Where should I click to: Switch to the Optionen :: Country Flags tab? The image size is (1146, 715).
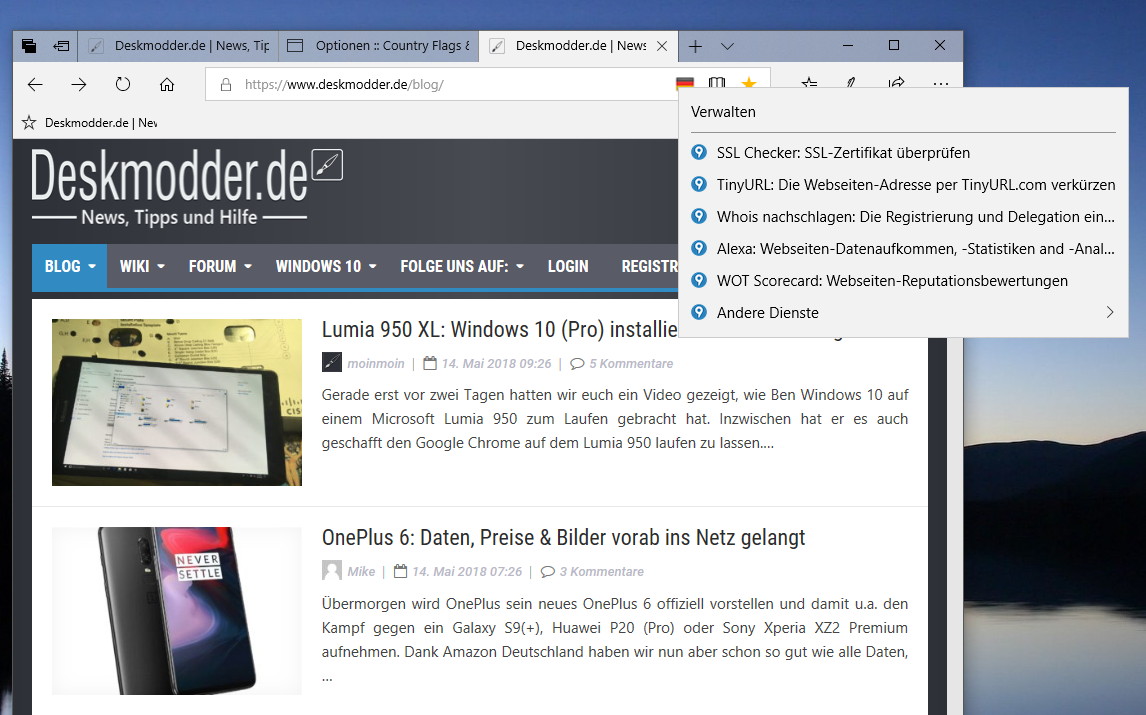tap(379, 46)
